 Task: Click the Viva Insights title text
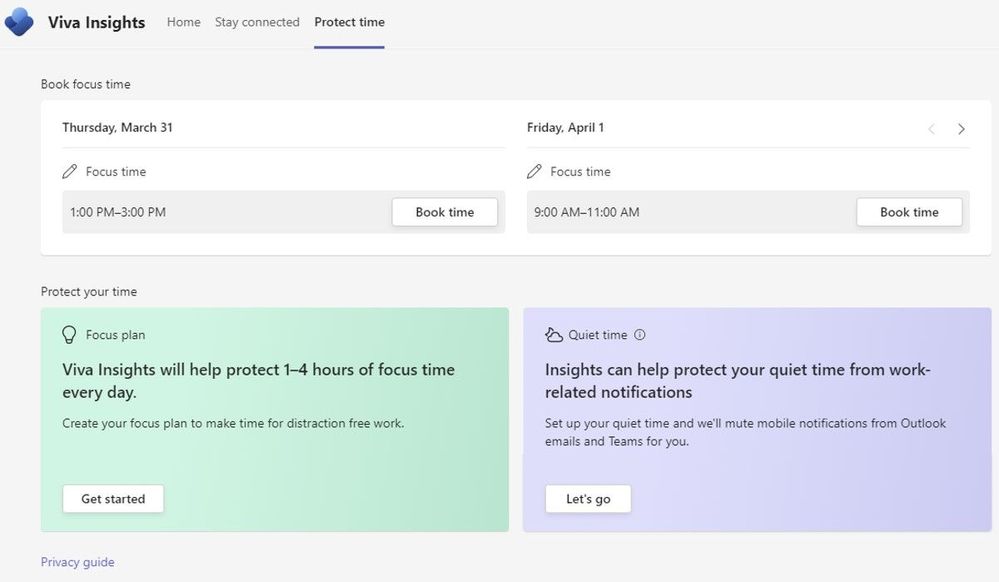coord(96,22)
